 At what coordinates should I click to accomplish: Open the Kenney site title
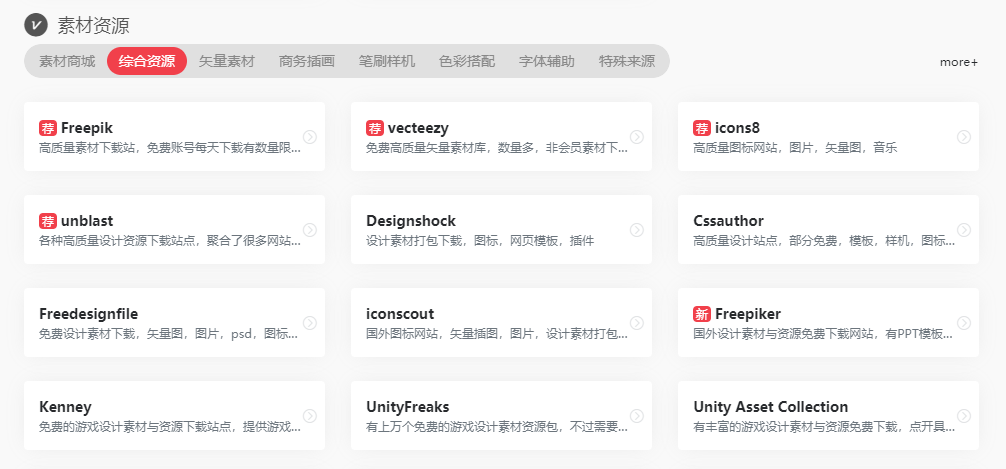[x=65, y=407]
